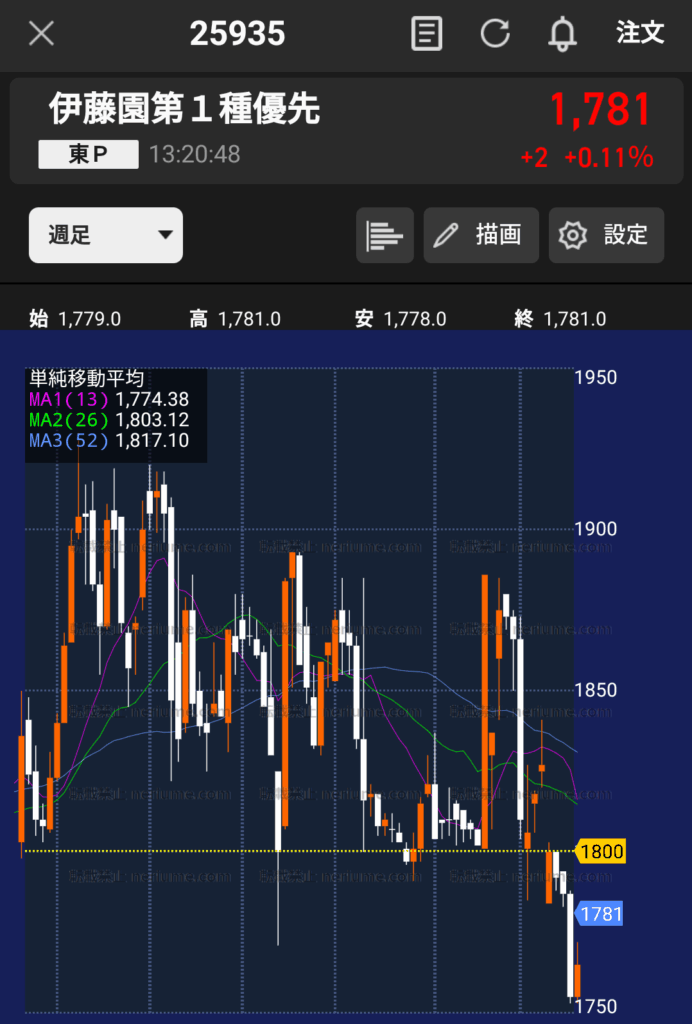Tap the timestamp 13:20:48
This screenshot has height=1024, width=692.
coord(195,154)
